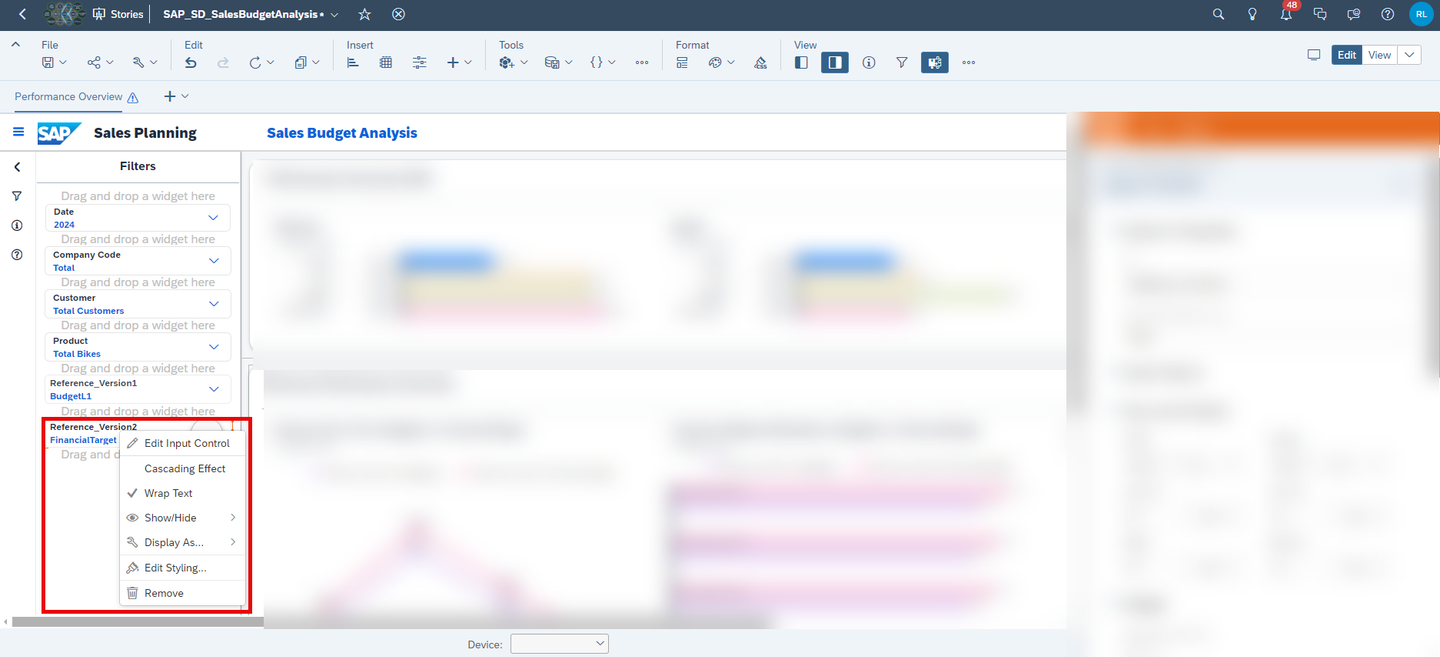This screenshot has width=1440, height=657.
Task: Insert an input control with slider icon
Action: pos(420,62)
